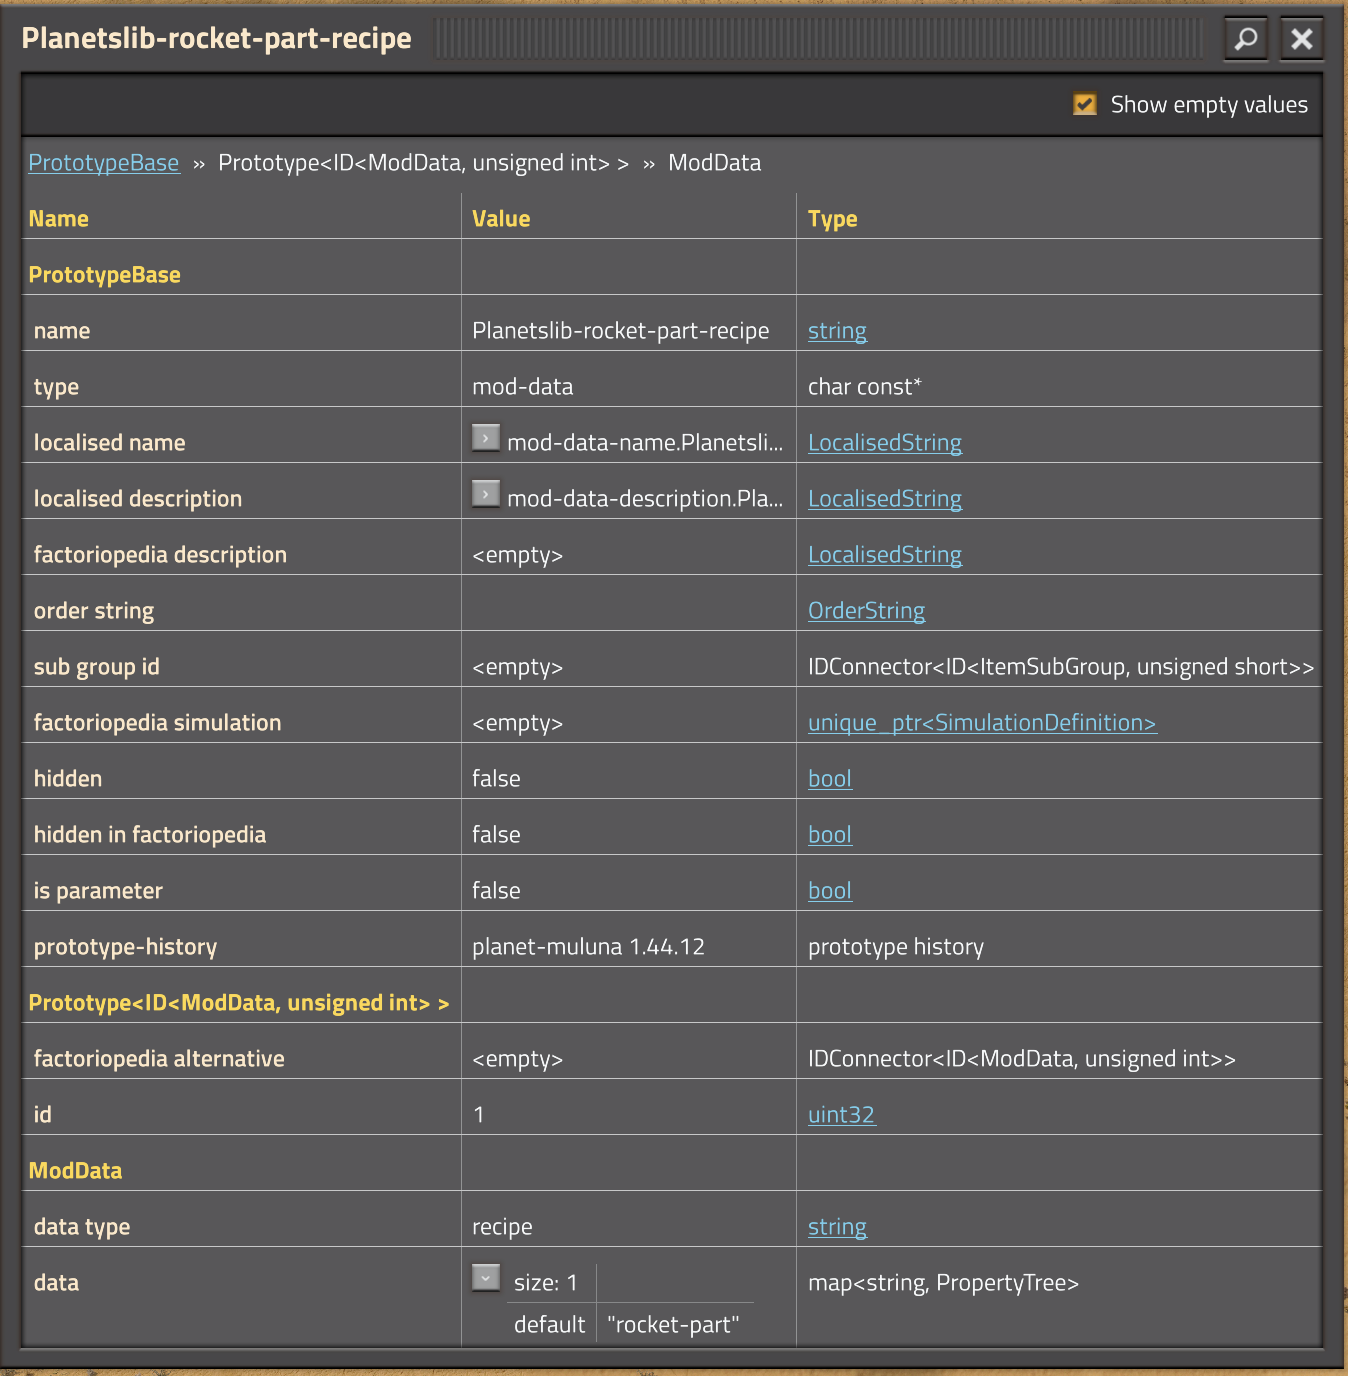Close the prototype explorer window

coord(1302,39)
